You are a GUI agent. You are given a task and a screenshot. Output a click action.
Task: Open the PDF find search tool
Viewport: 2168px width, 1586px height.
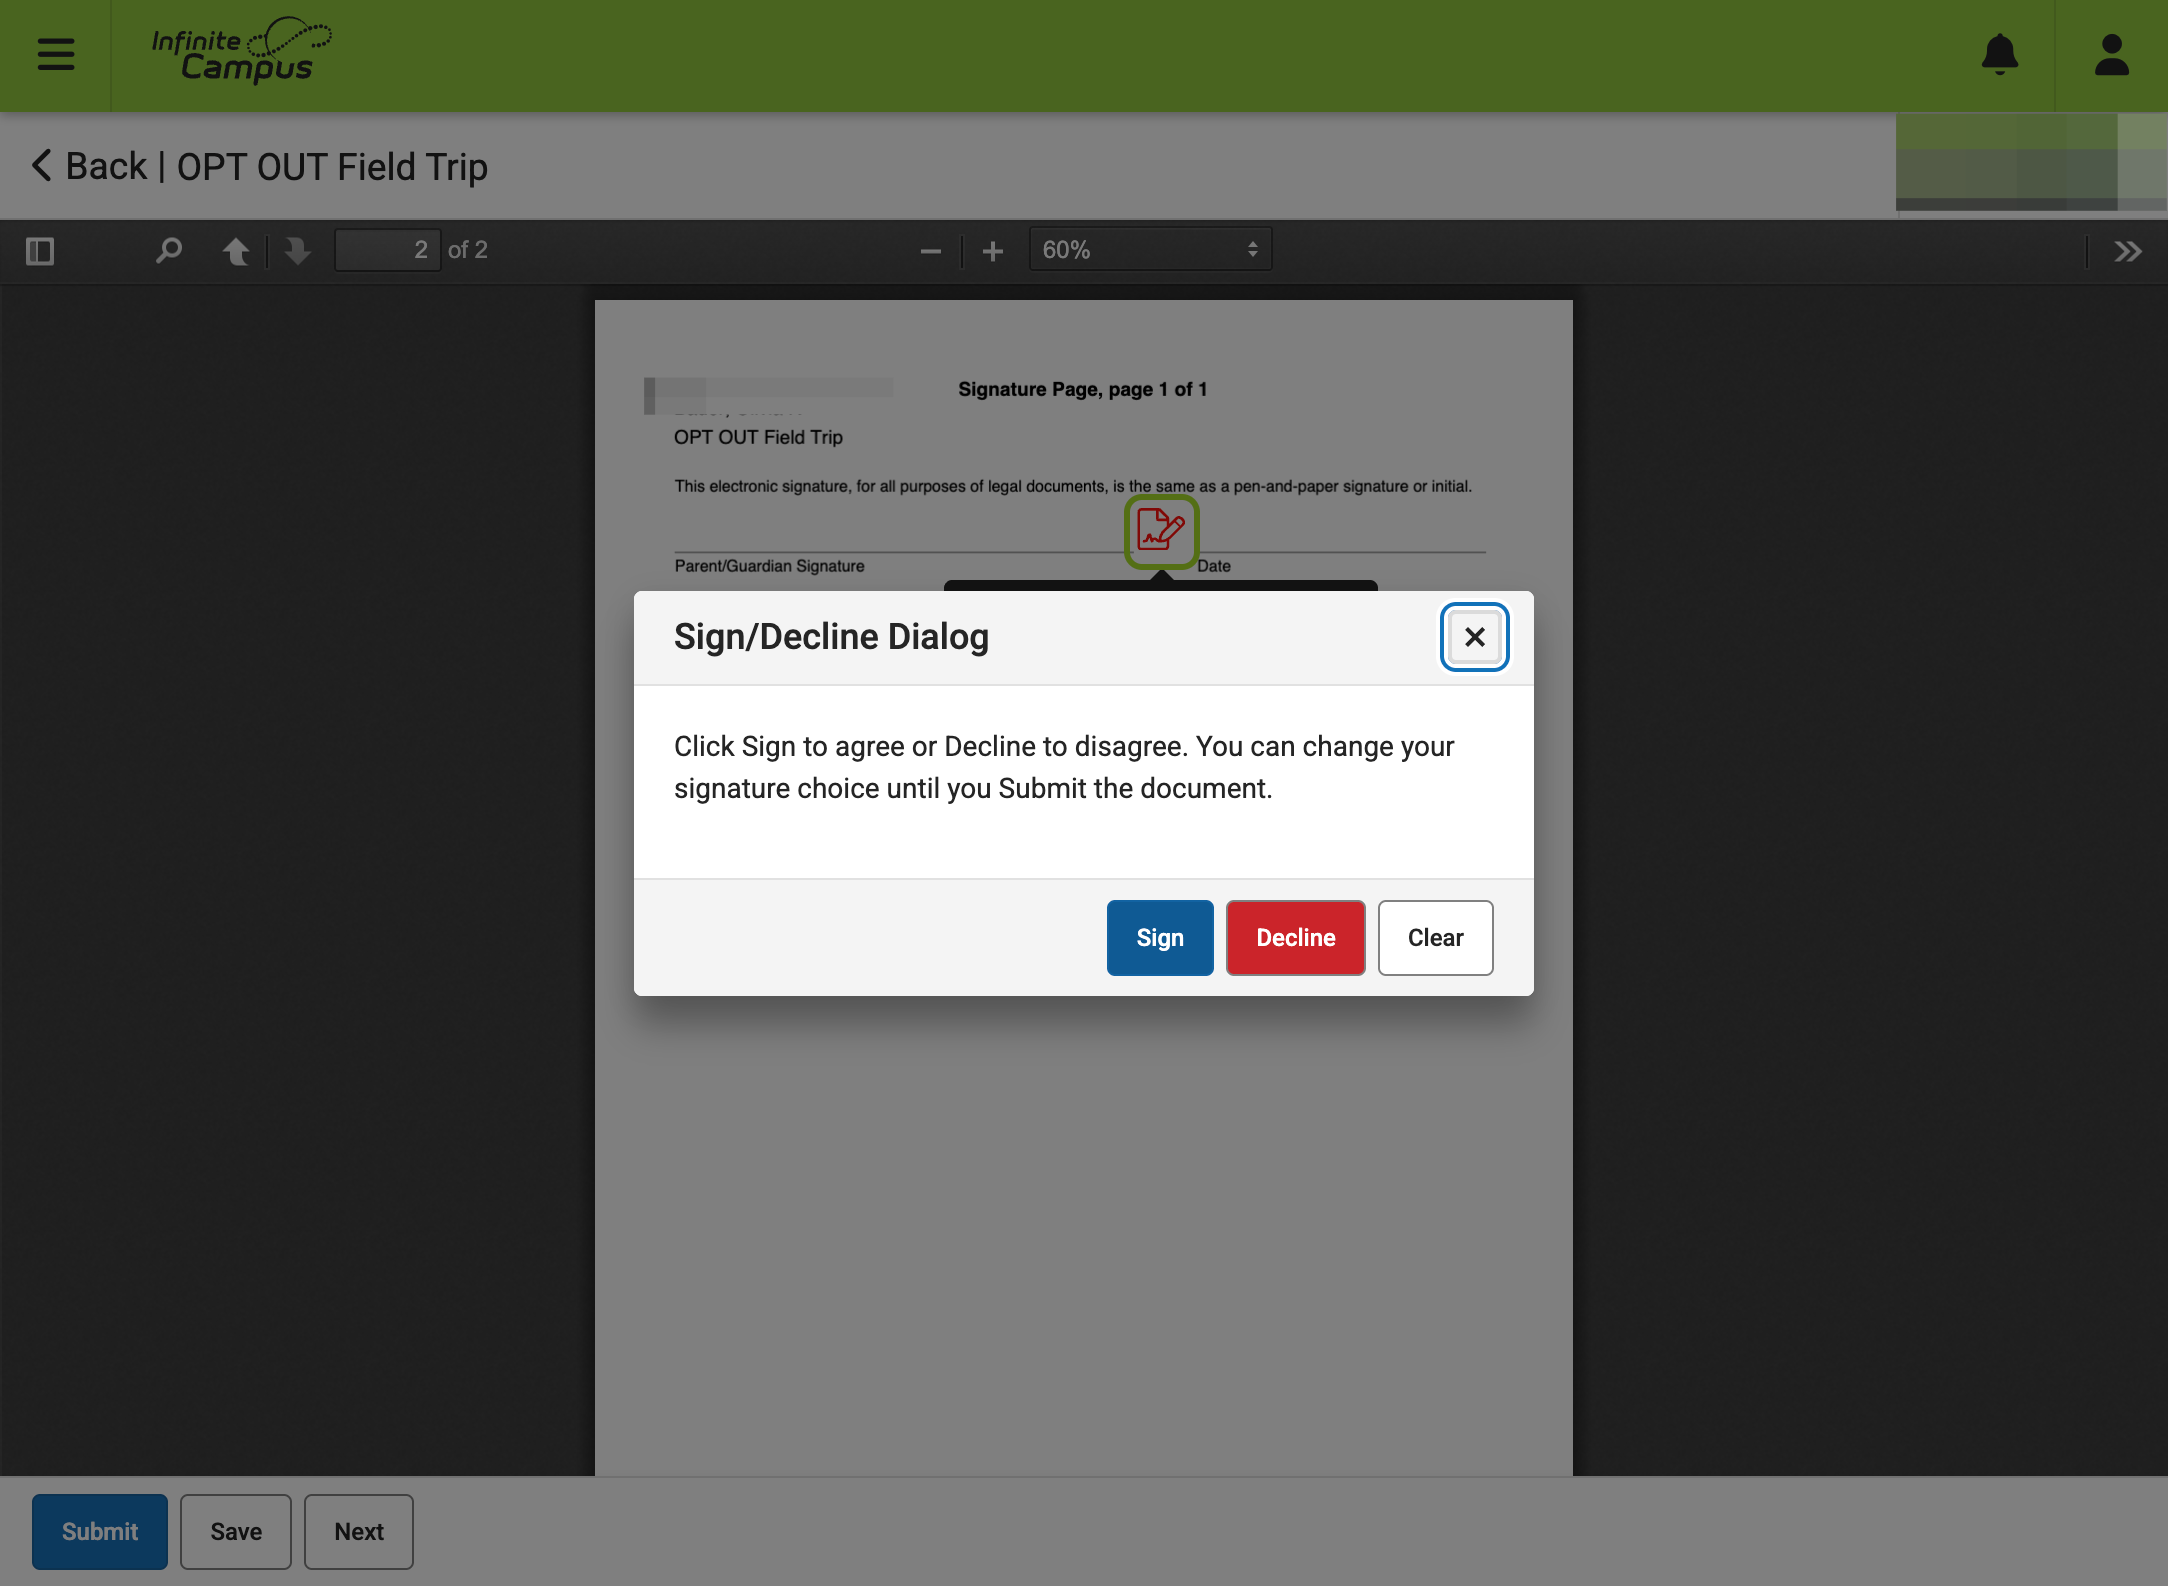click(169, 250)
